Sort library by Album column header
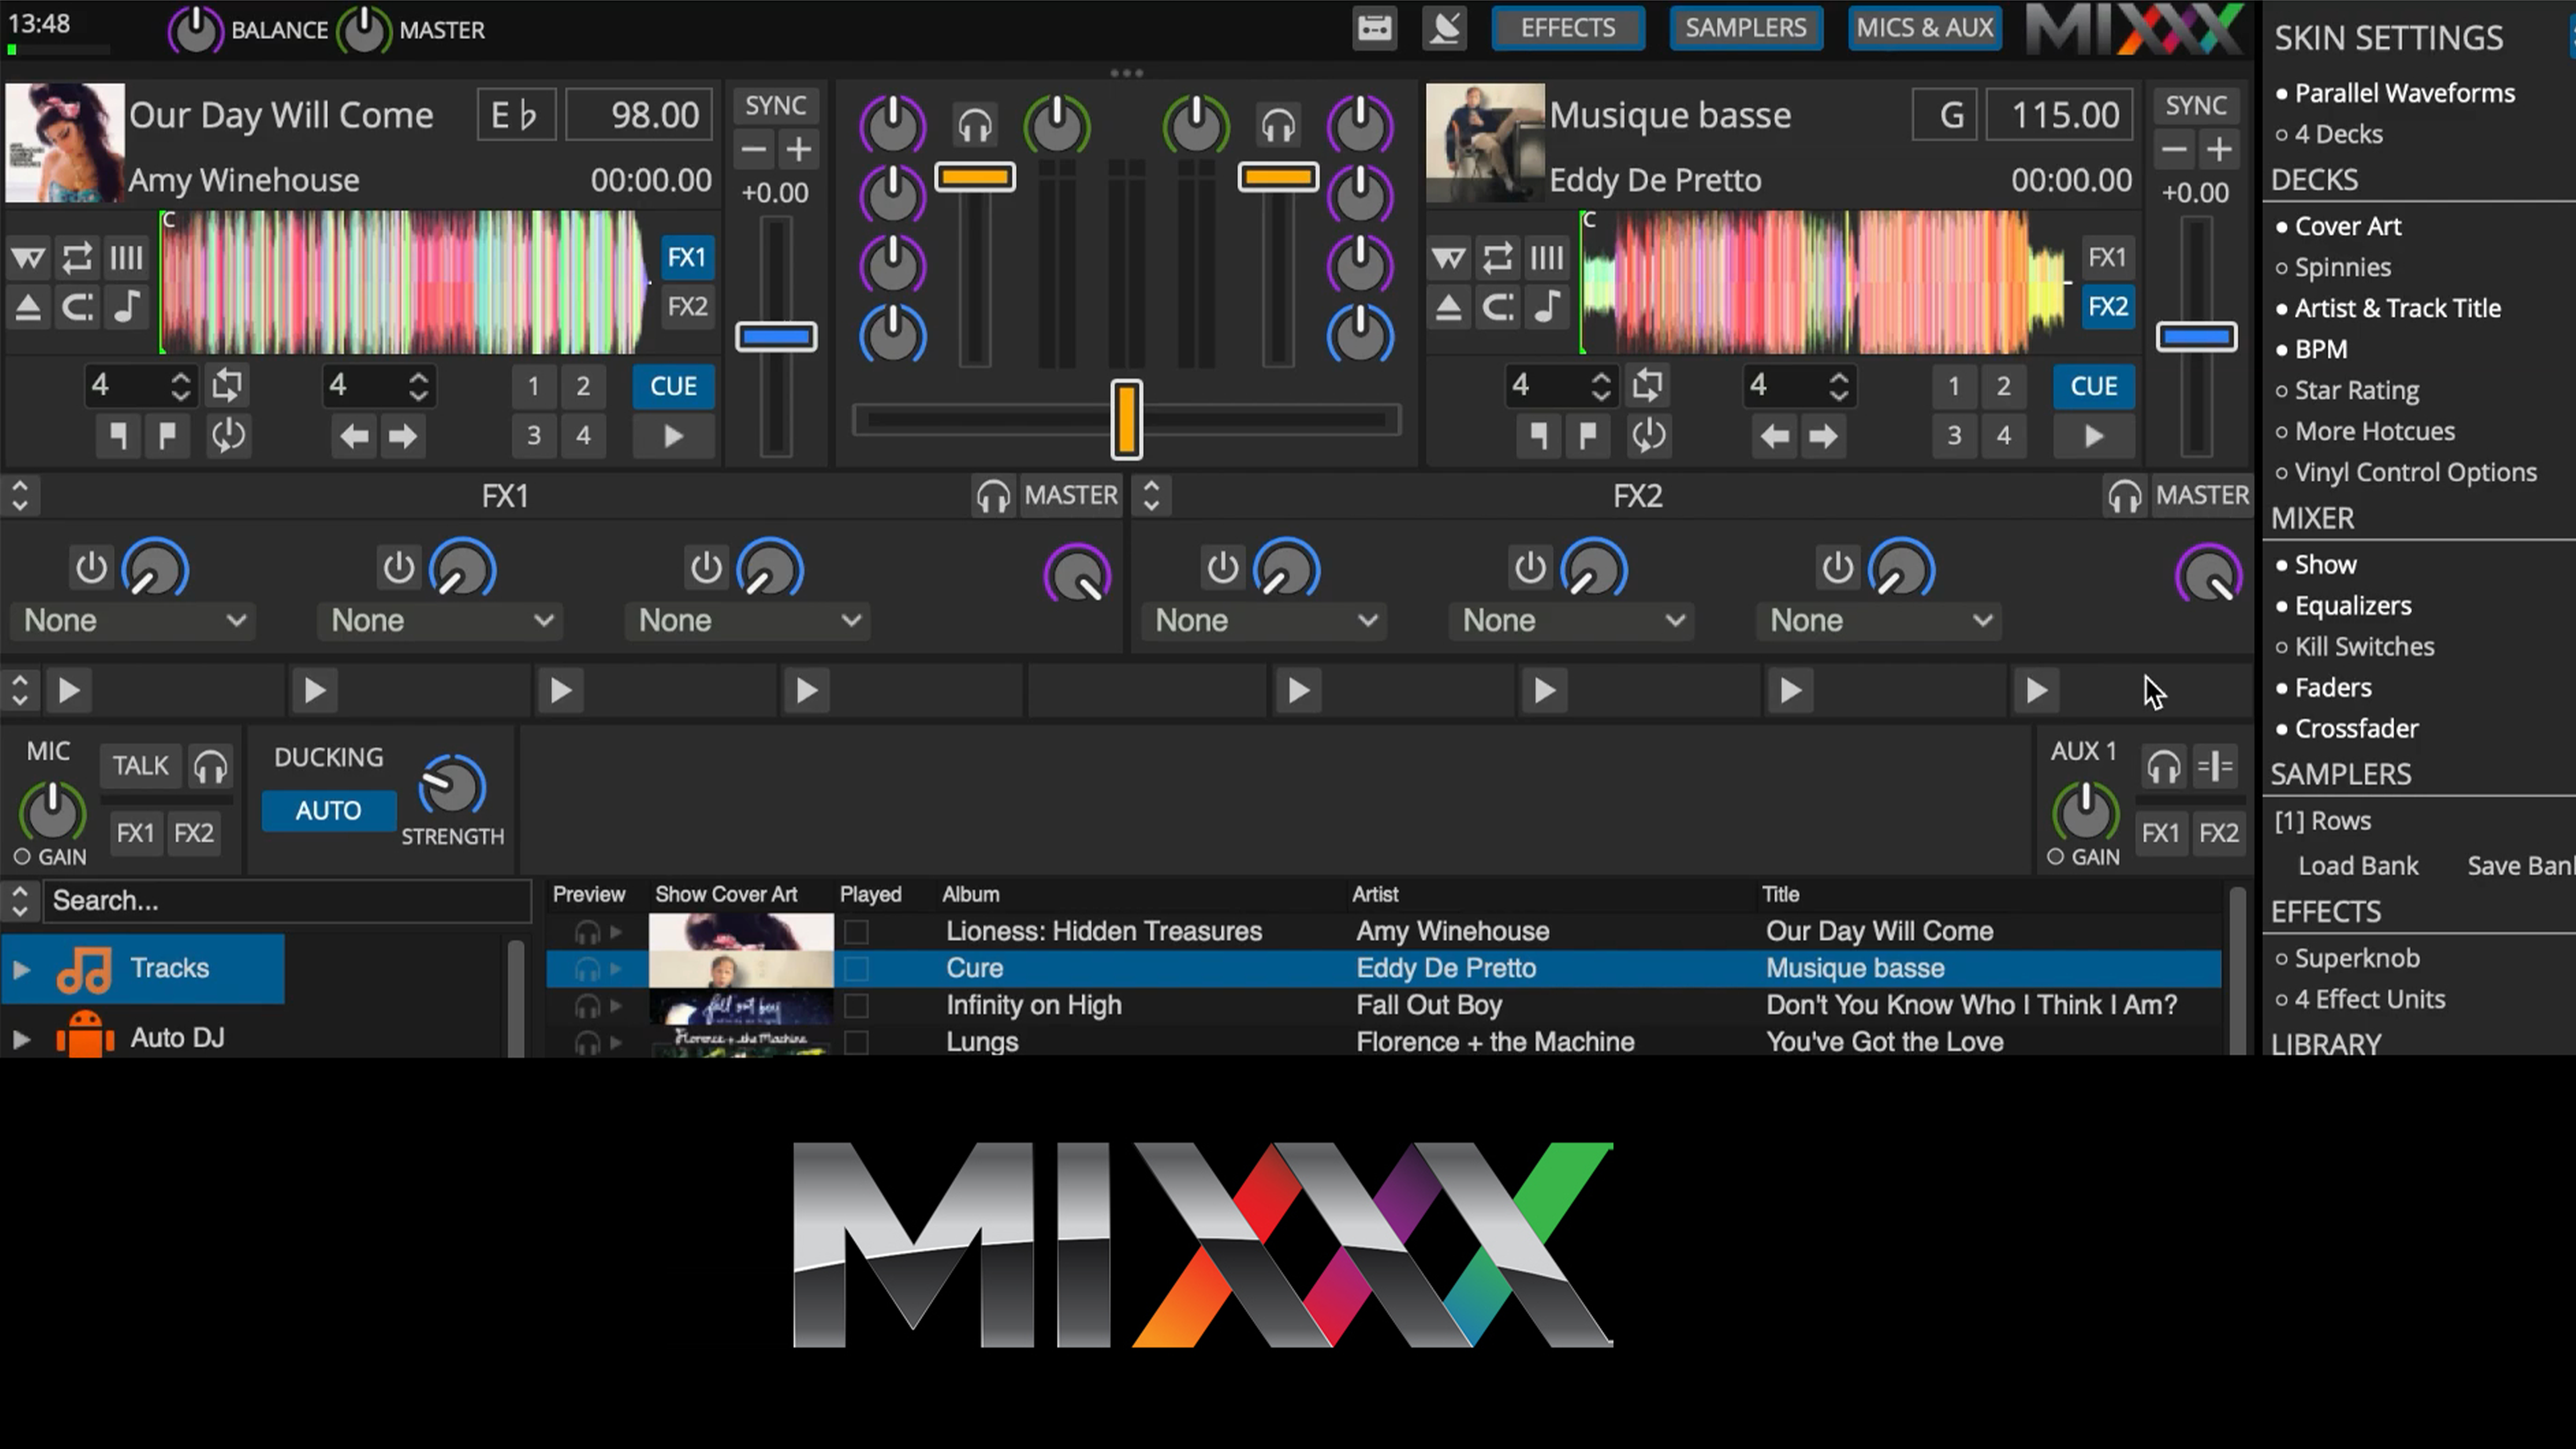The image size is (2576, 1449). (970, 894)
